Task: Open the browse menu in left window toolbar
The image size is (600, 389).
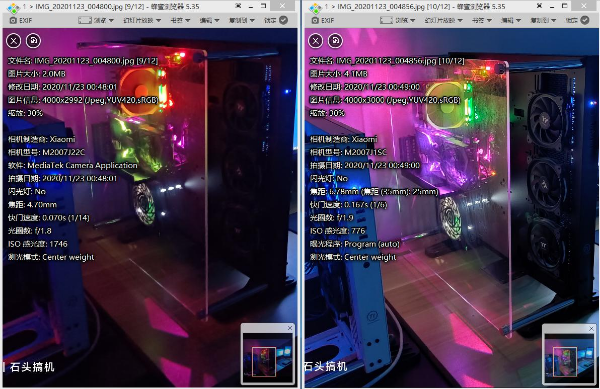Action: coord(103,20)
